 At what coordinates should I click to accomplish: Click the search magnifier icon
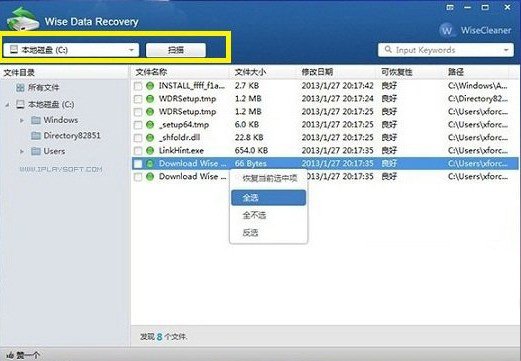click(x=388, y=50)
